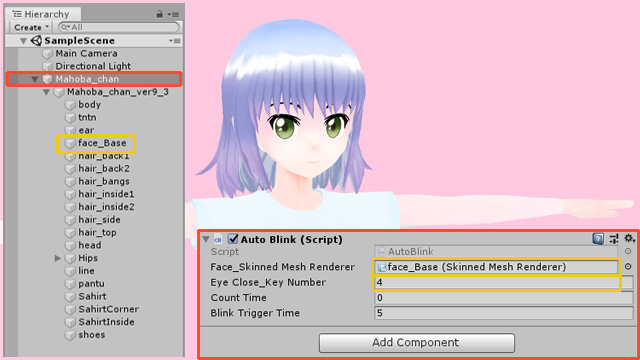Open the Auto Blink preset settings icon

(614, 239)
